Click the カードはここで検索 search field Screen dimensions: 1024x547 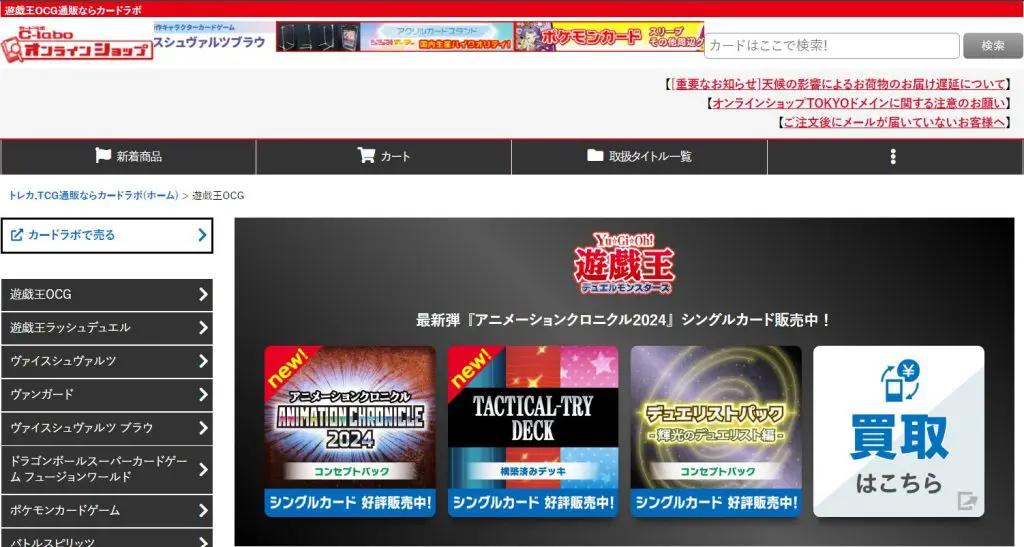tap(831, 46)
